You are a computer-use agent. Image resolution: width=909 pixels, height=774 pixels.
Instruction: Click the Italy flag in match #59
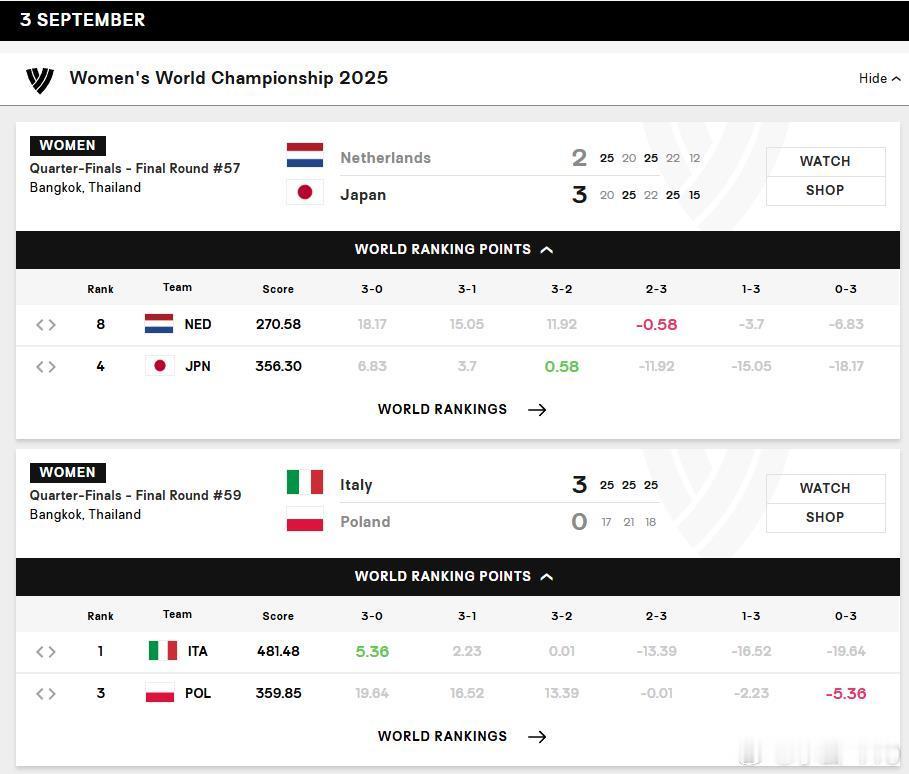click(305, 482)
